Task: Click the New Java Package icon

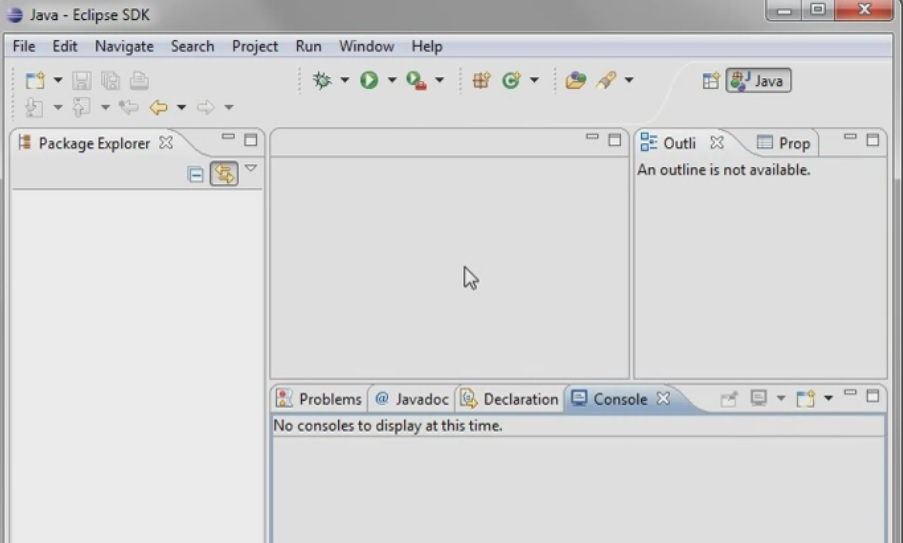Action: [481, 80]
